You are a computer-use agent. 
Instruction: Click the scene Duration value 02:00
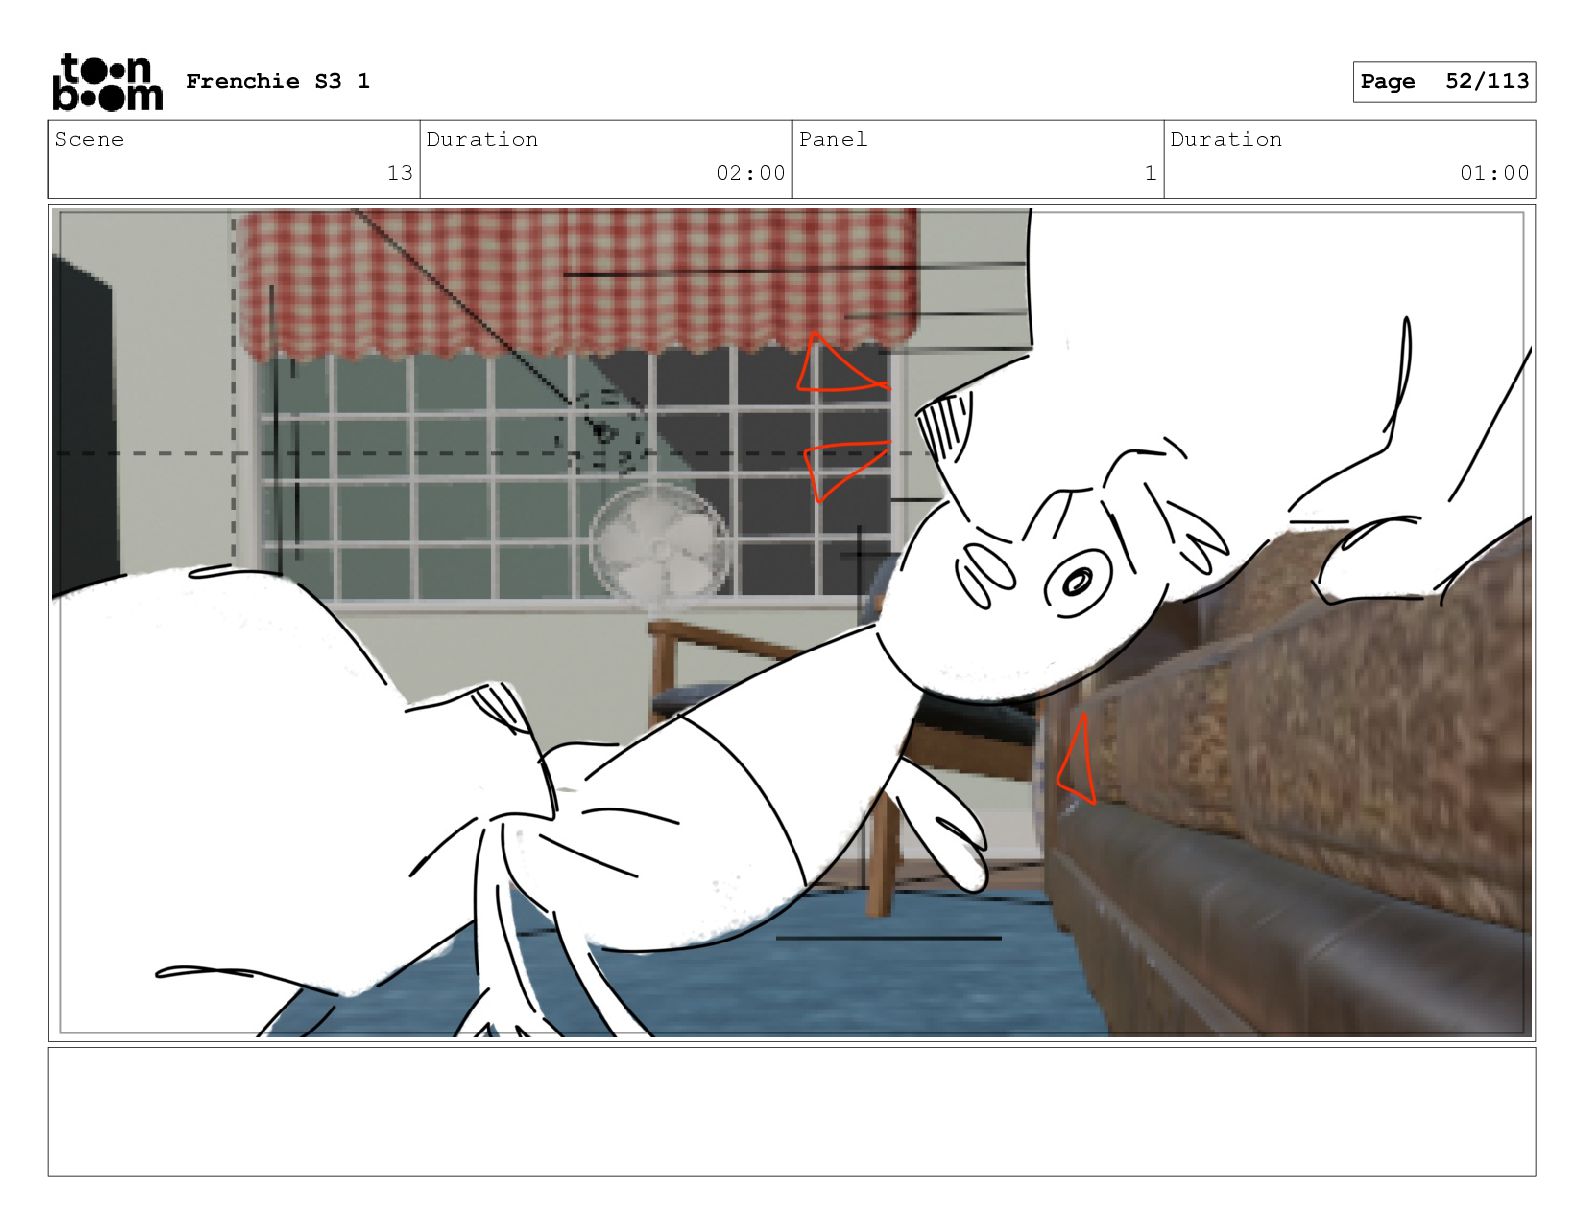tap(750, 173)
